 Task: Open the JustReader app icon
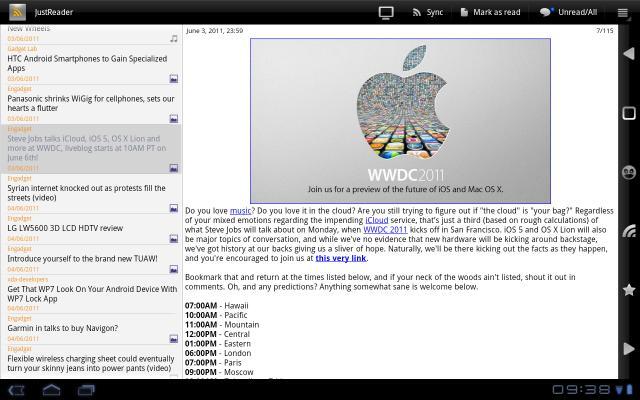[x=18, y=12]
